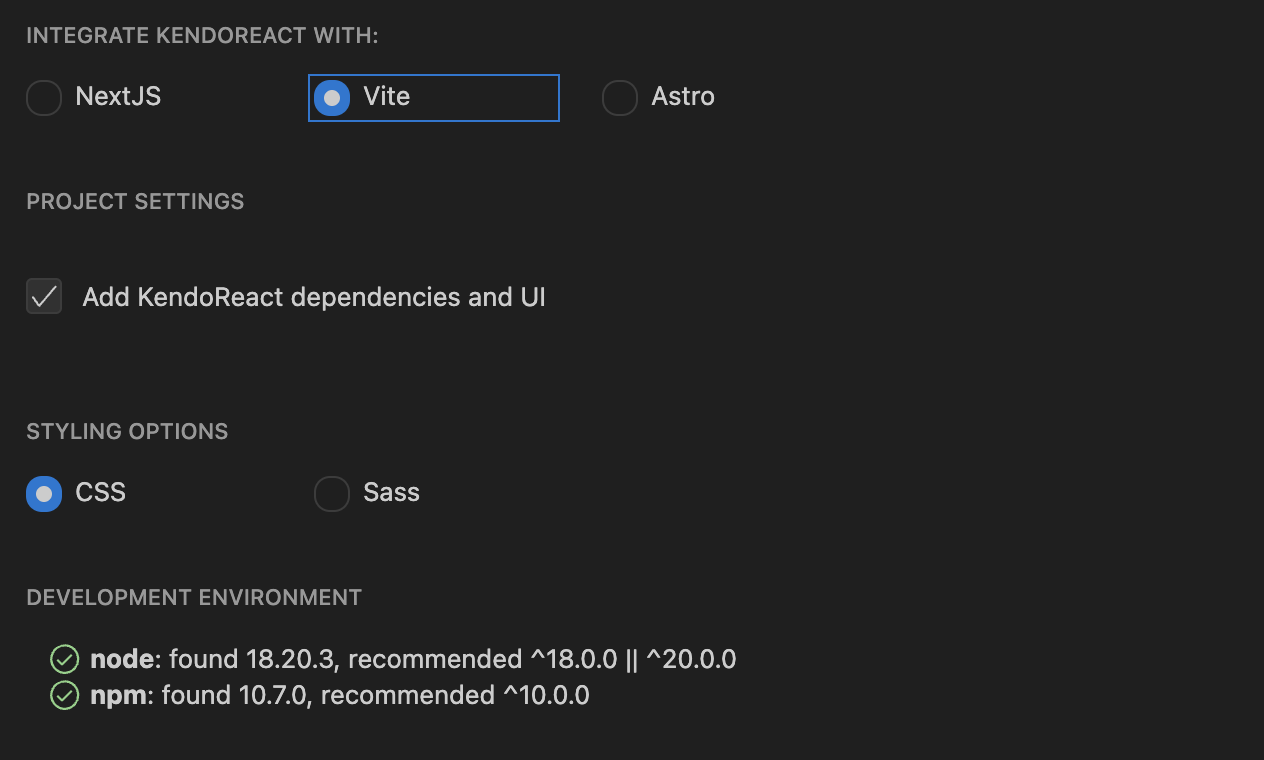Image resolution: width=1264 pixels, height=760 pixels.
Task: Click the green checkmark icon beside node
Action: tap(65, 660)
